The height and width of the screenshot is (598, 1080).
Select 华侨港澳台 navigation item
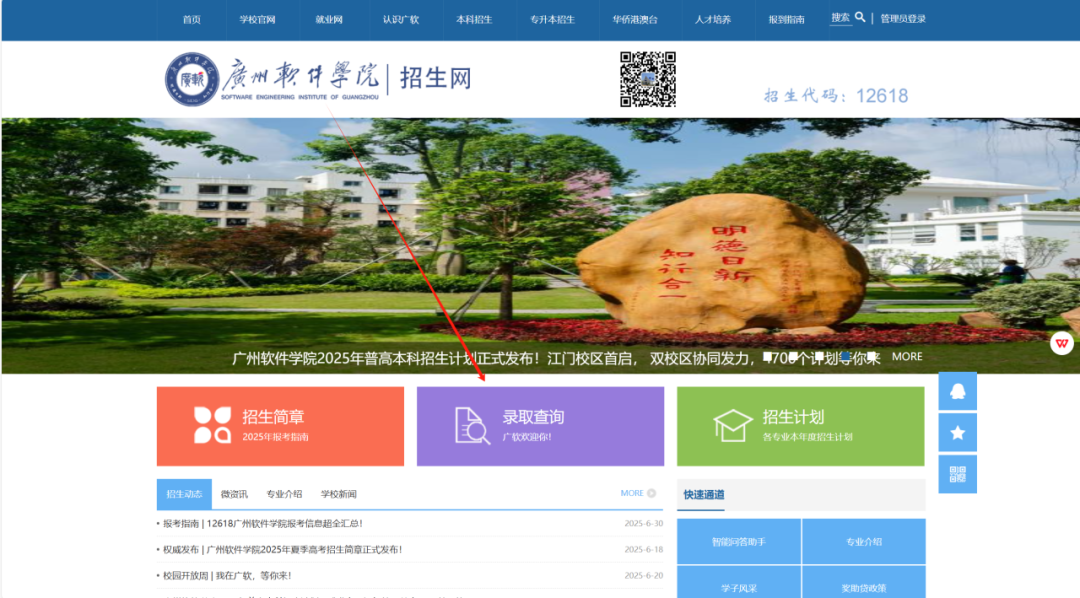click(635, 19)
